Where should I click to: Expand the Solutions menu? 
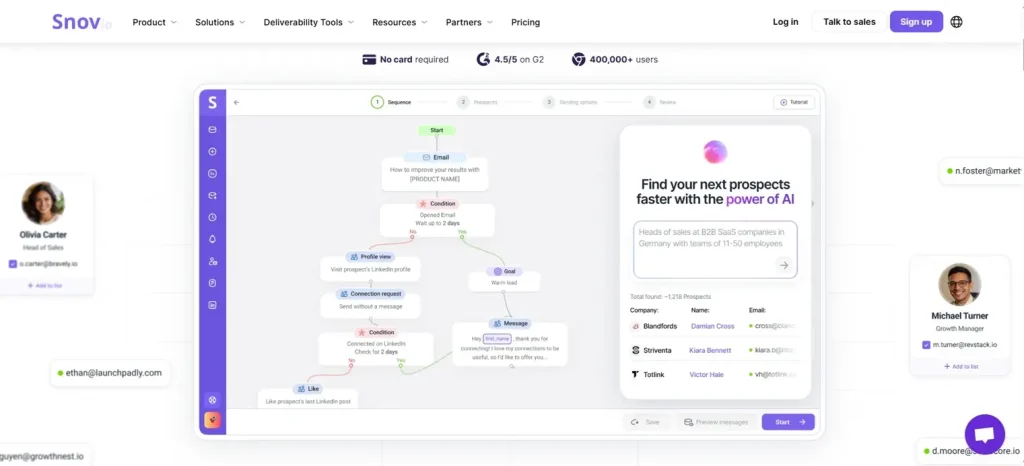220,22
